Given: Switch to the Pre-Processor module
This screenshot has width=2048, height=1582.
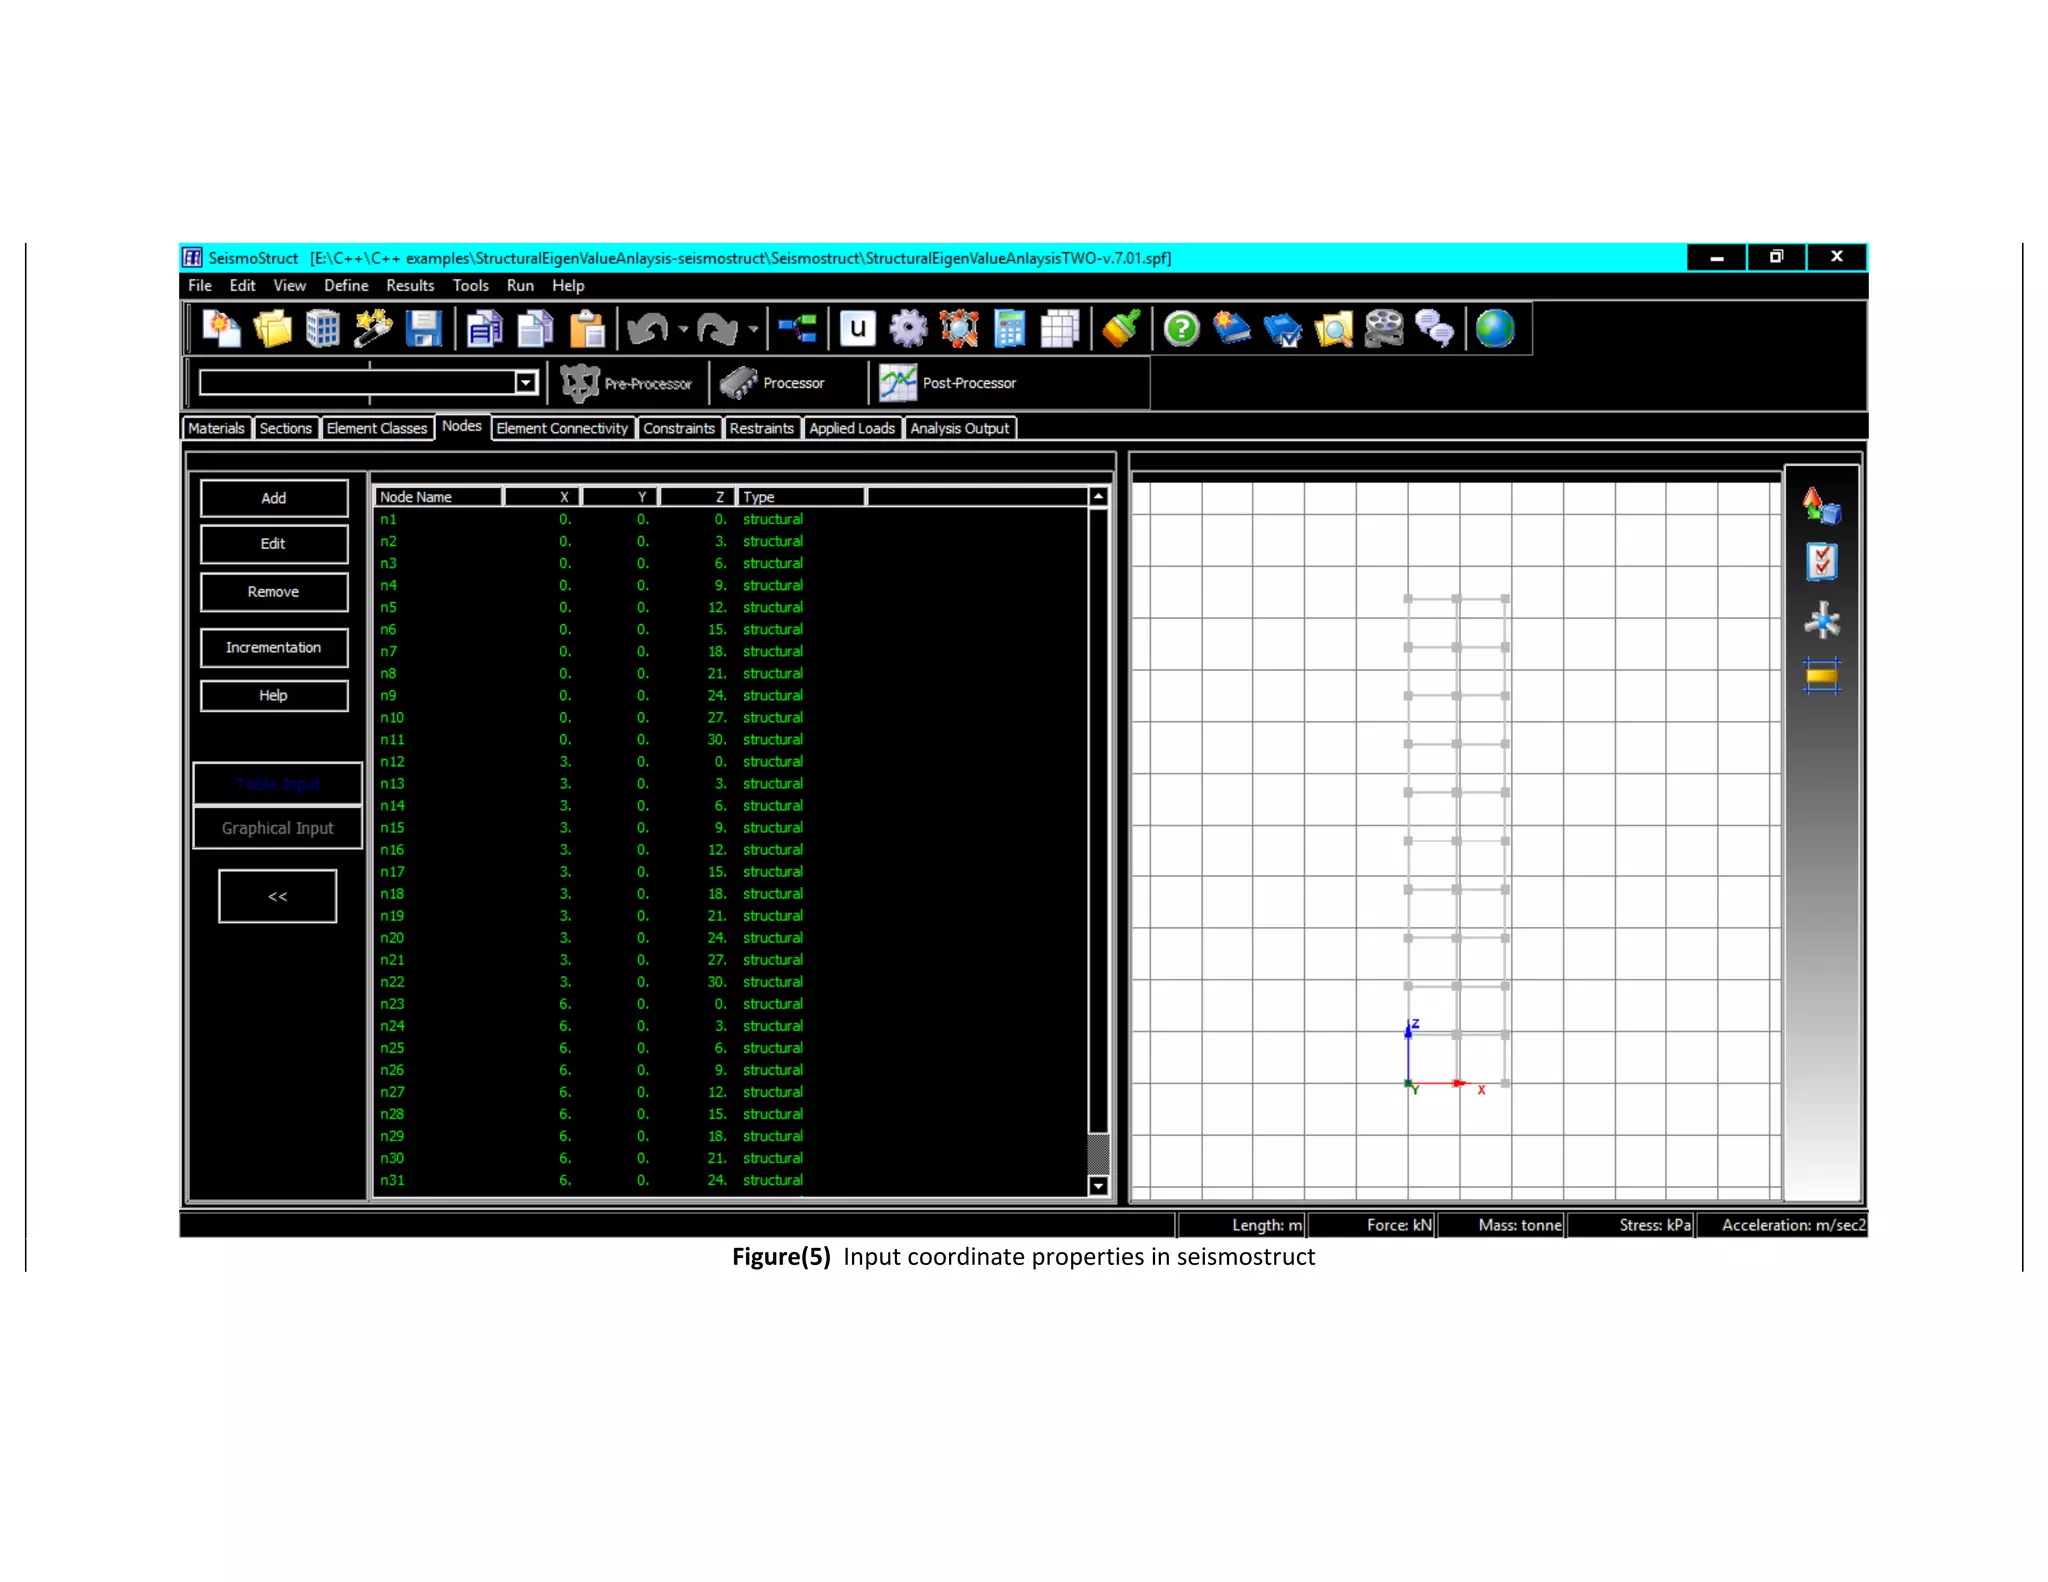Looking at the screenshot, I should coord(627,383).
